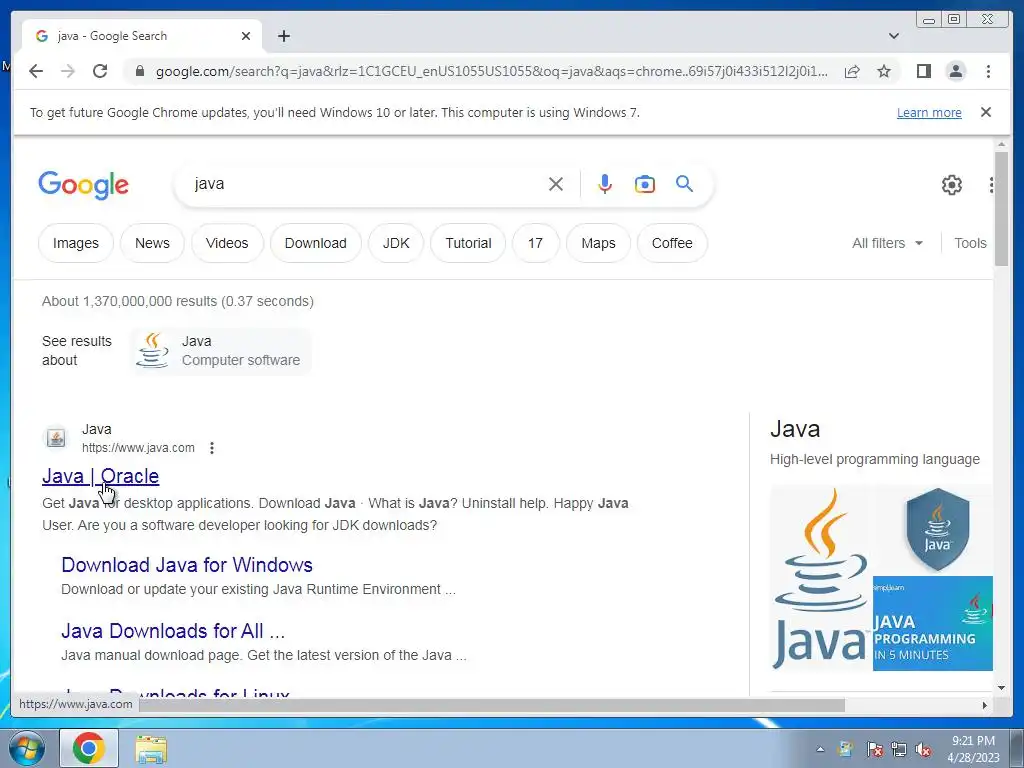The width and height of the screenshot is (1024, 768).
Task: Click the Java knowledge panel title
Action: click(x=795, y=429)
